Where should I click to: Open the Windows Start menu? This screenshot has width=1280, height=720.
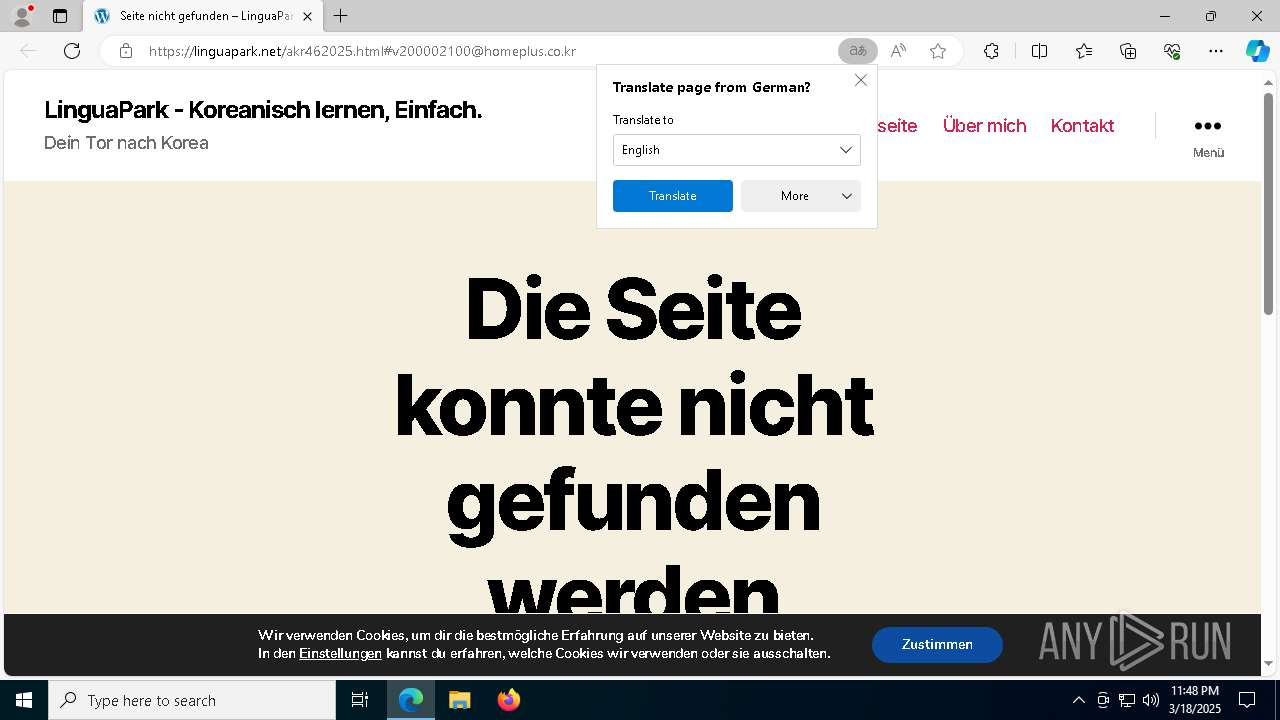[24, 700]
